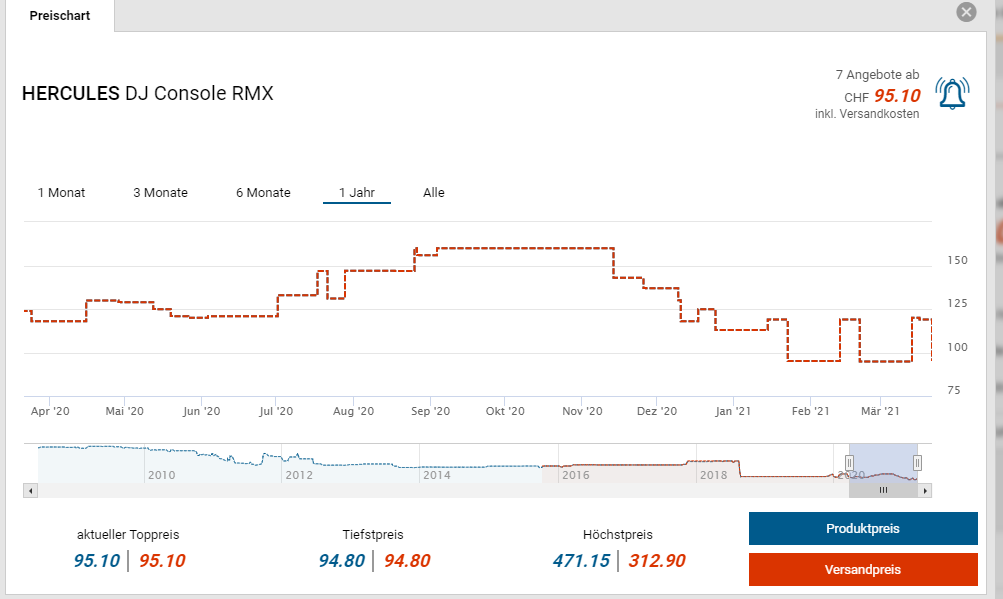Viewport: 1003px width, 599px height.
Task: Close the Preischart dialog with the X
Action: [965, 12]
